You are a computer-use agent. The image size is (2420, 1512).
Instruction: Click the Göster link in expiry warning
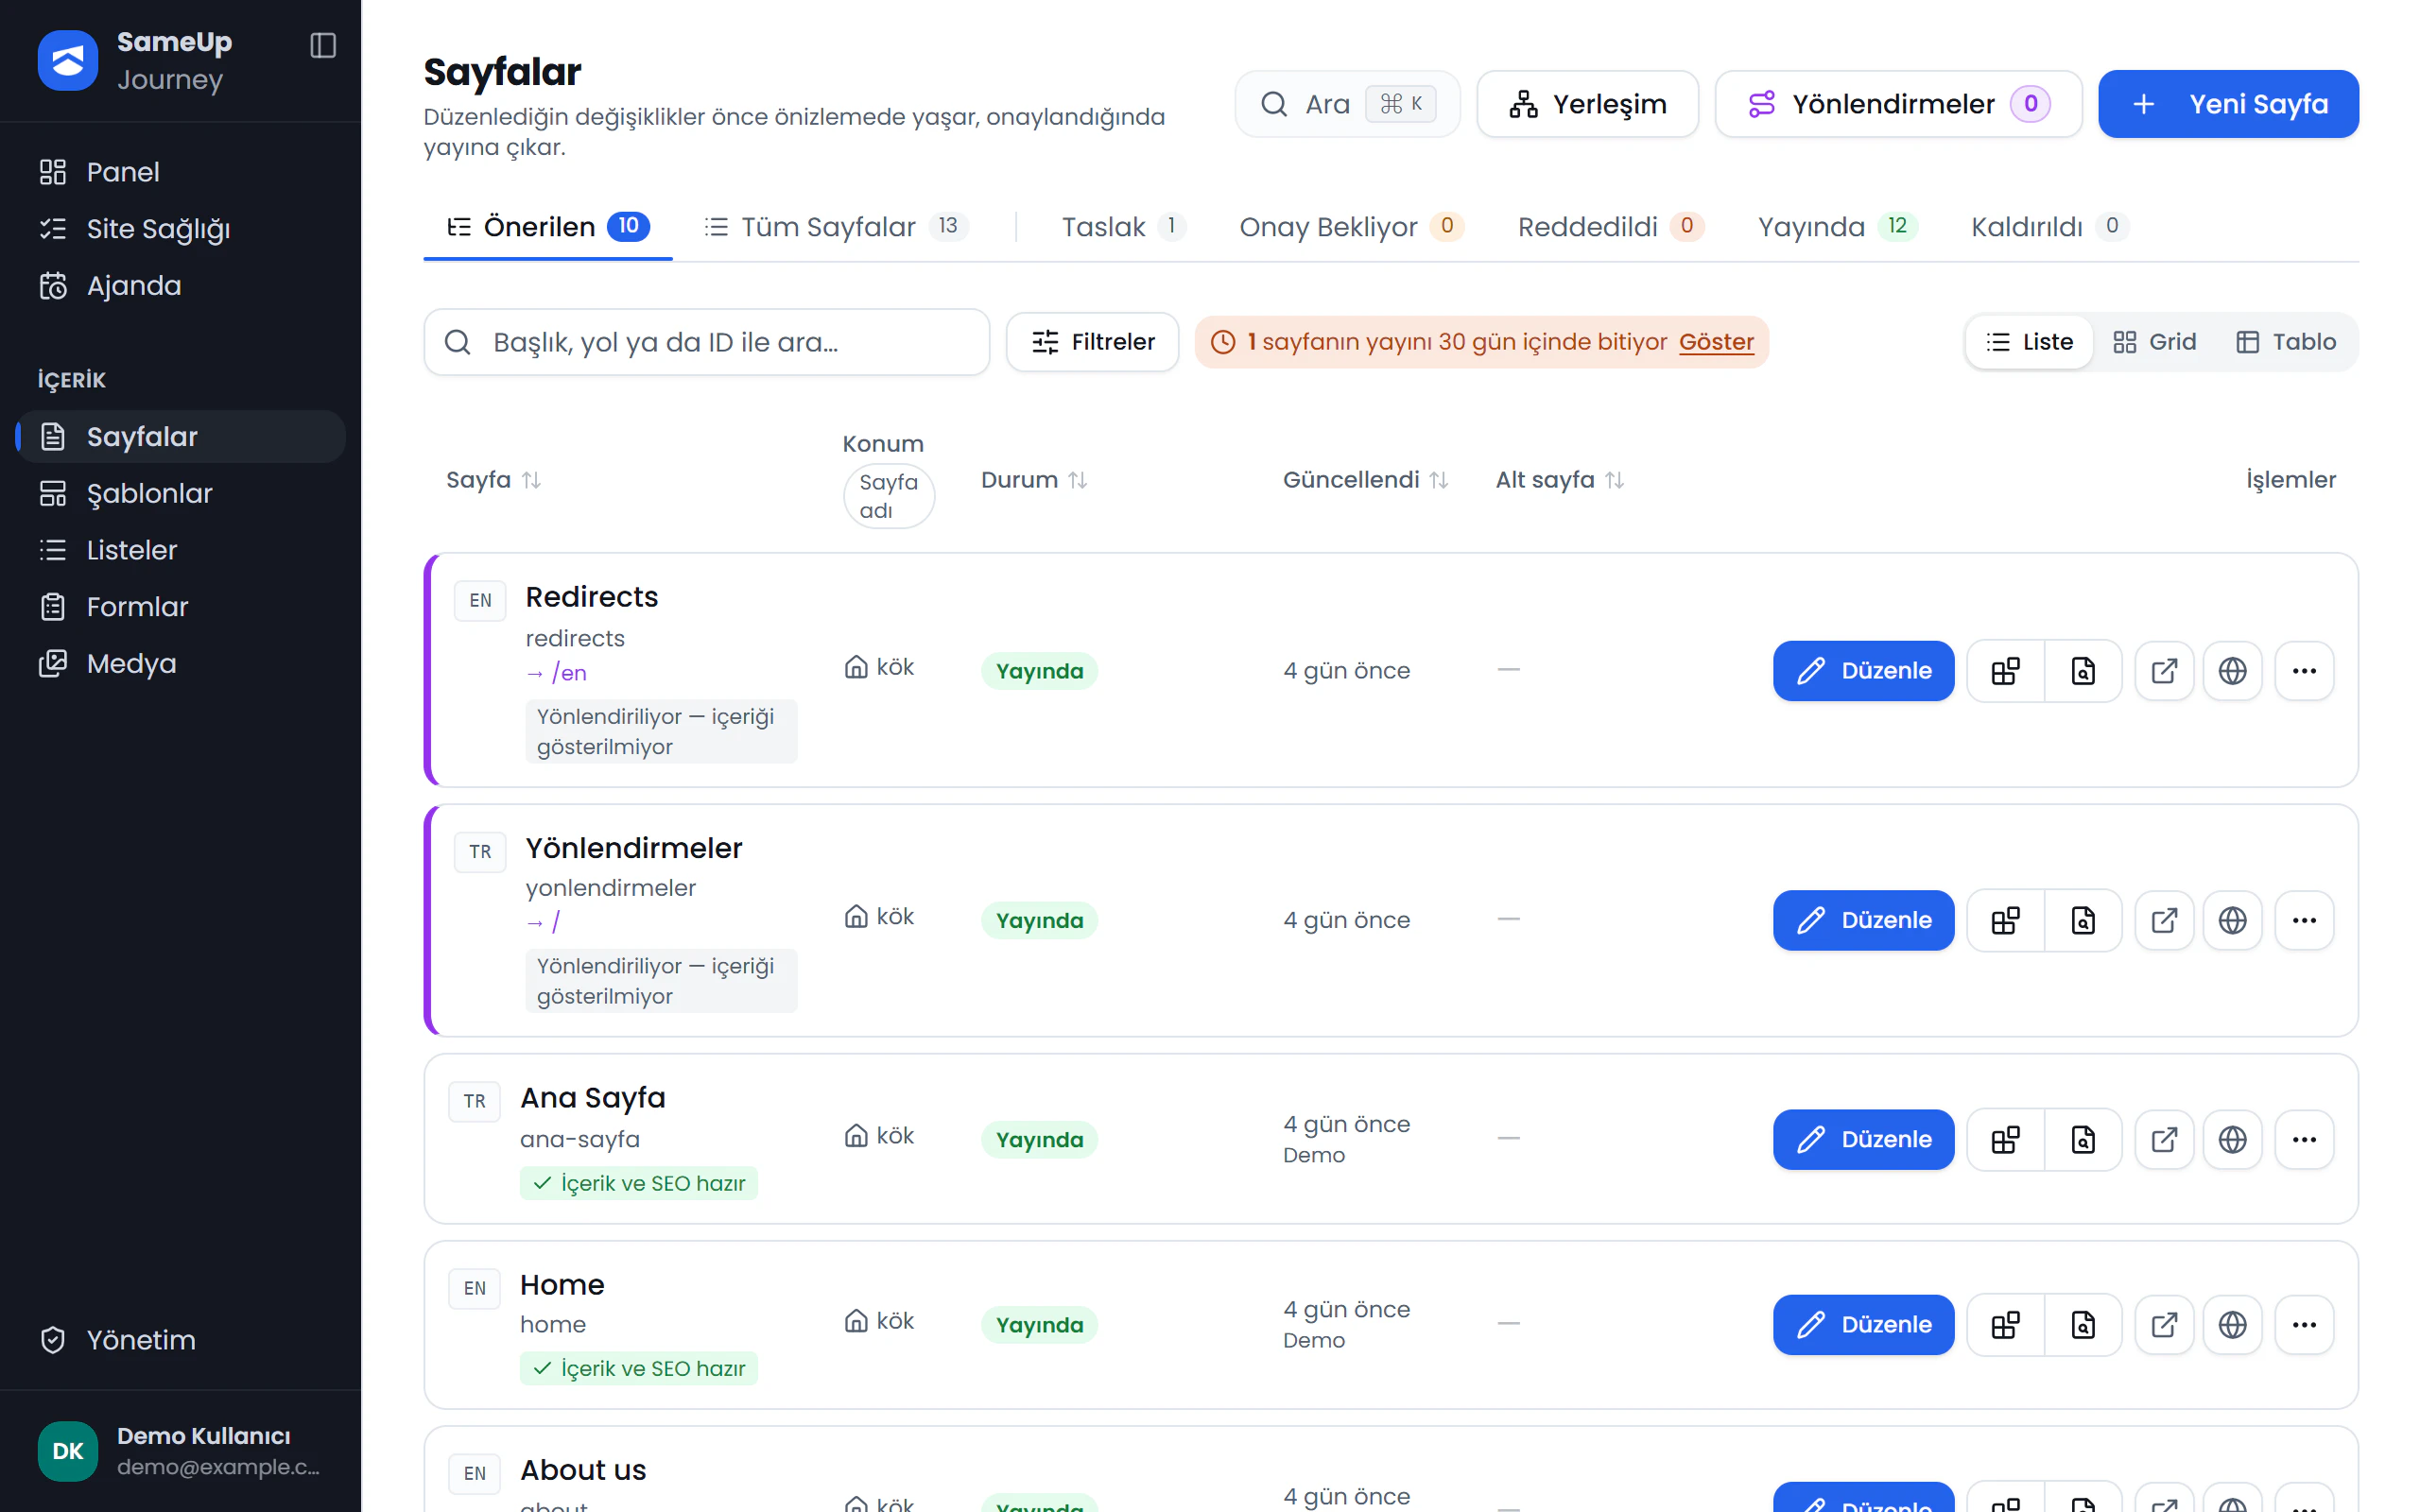click(x=1716, y=342)
